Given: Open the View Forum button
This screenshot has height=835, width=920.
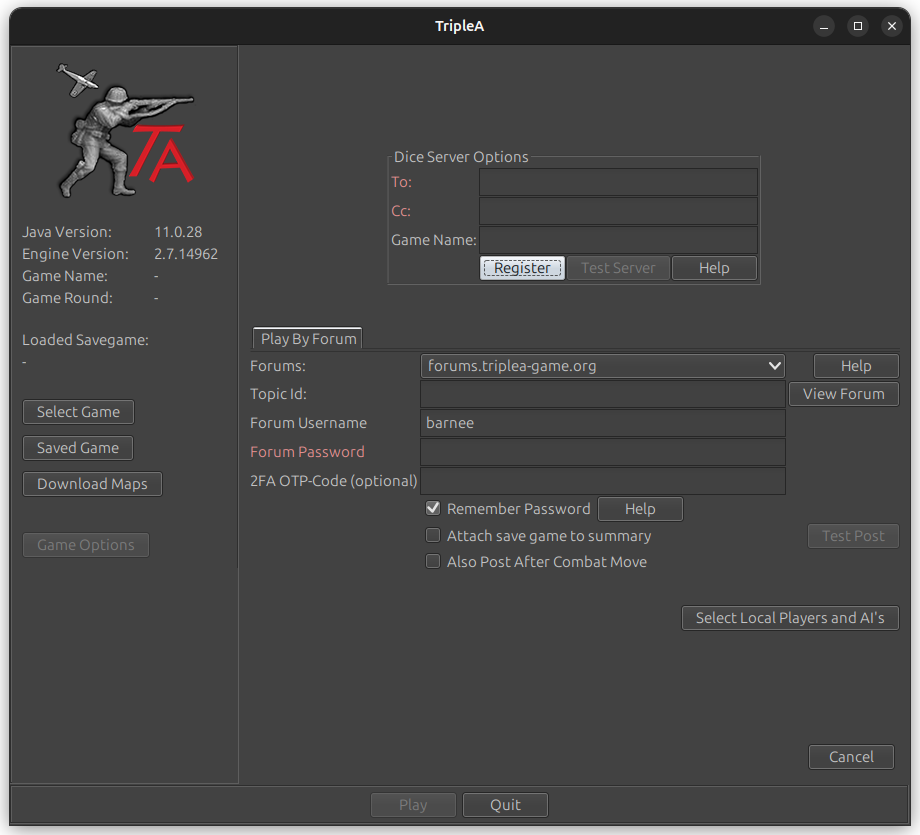Looking at the screenshot, I should tap(843, 394).
